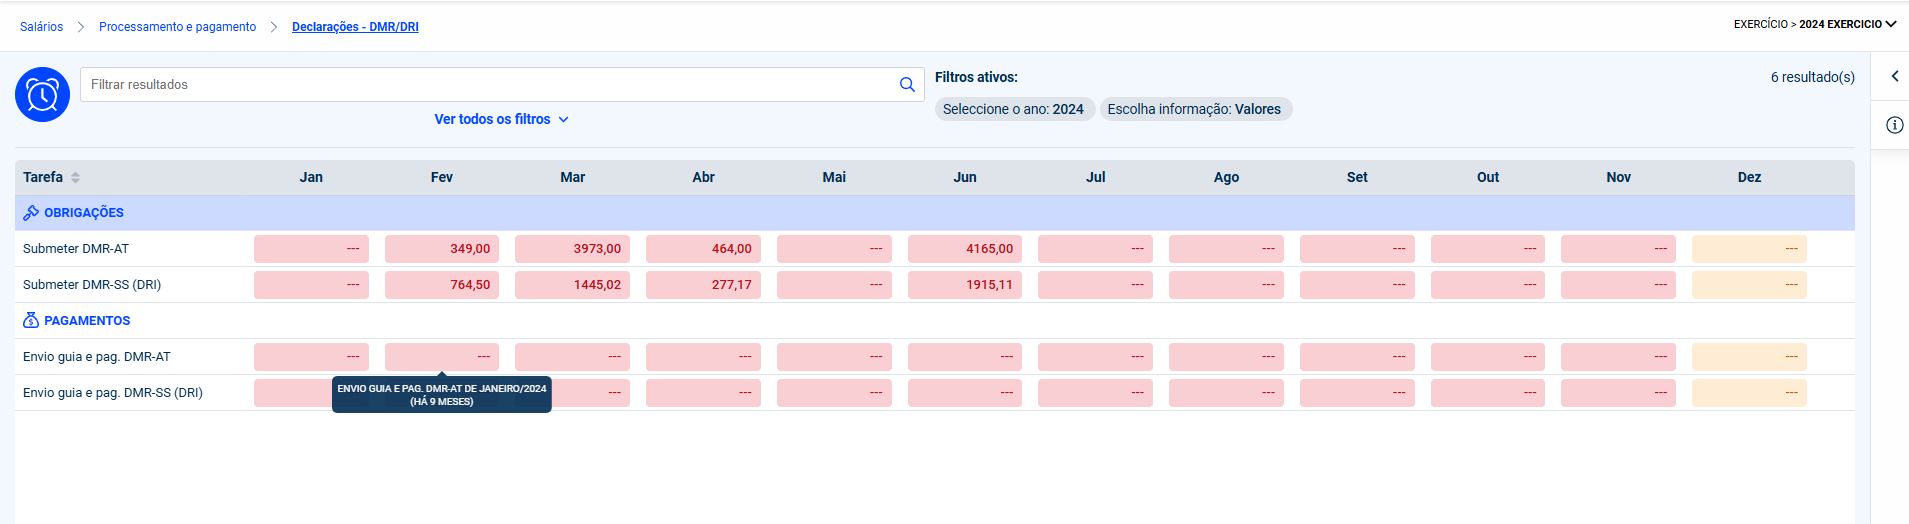Viewport: 1909px width, 524px height.
Task: Click Submeter DMR-AT task label
Action: tap(76, 249)
